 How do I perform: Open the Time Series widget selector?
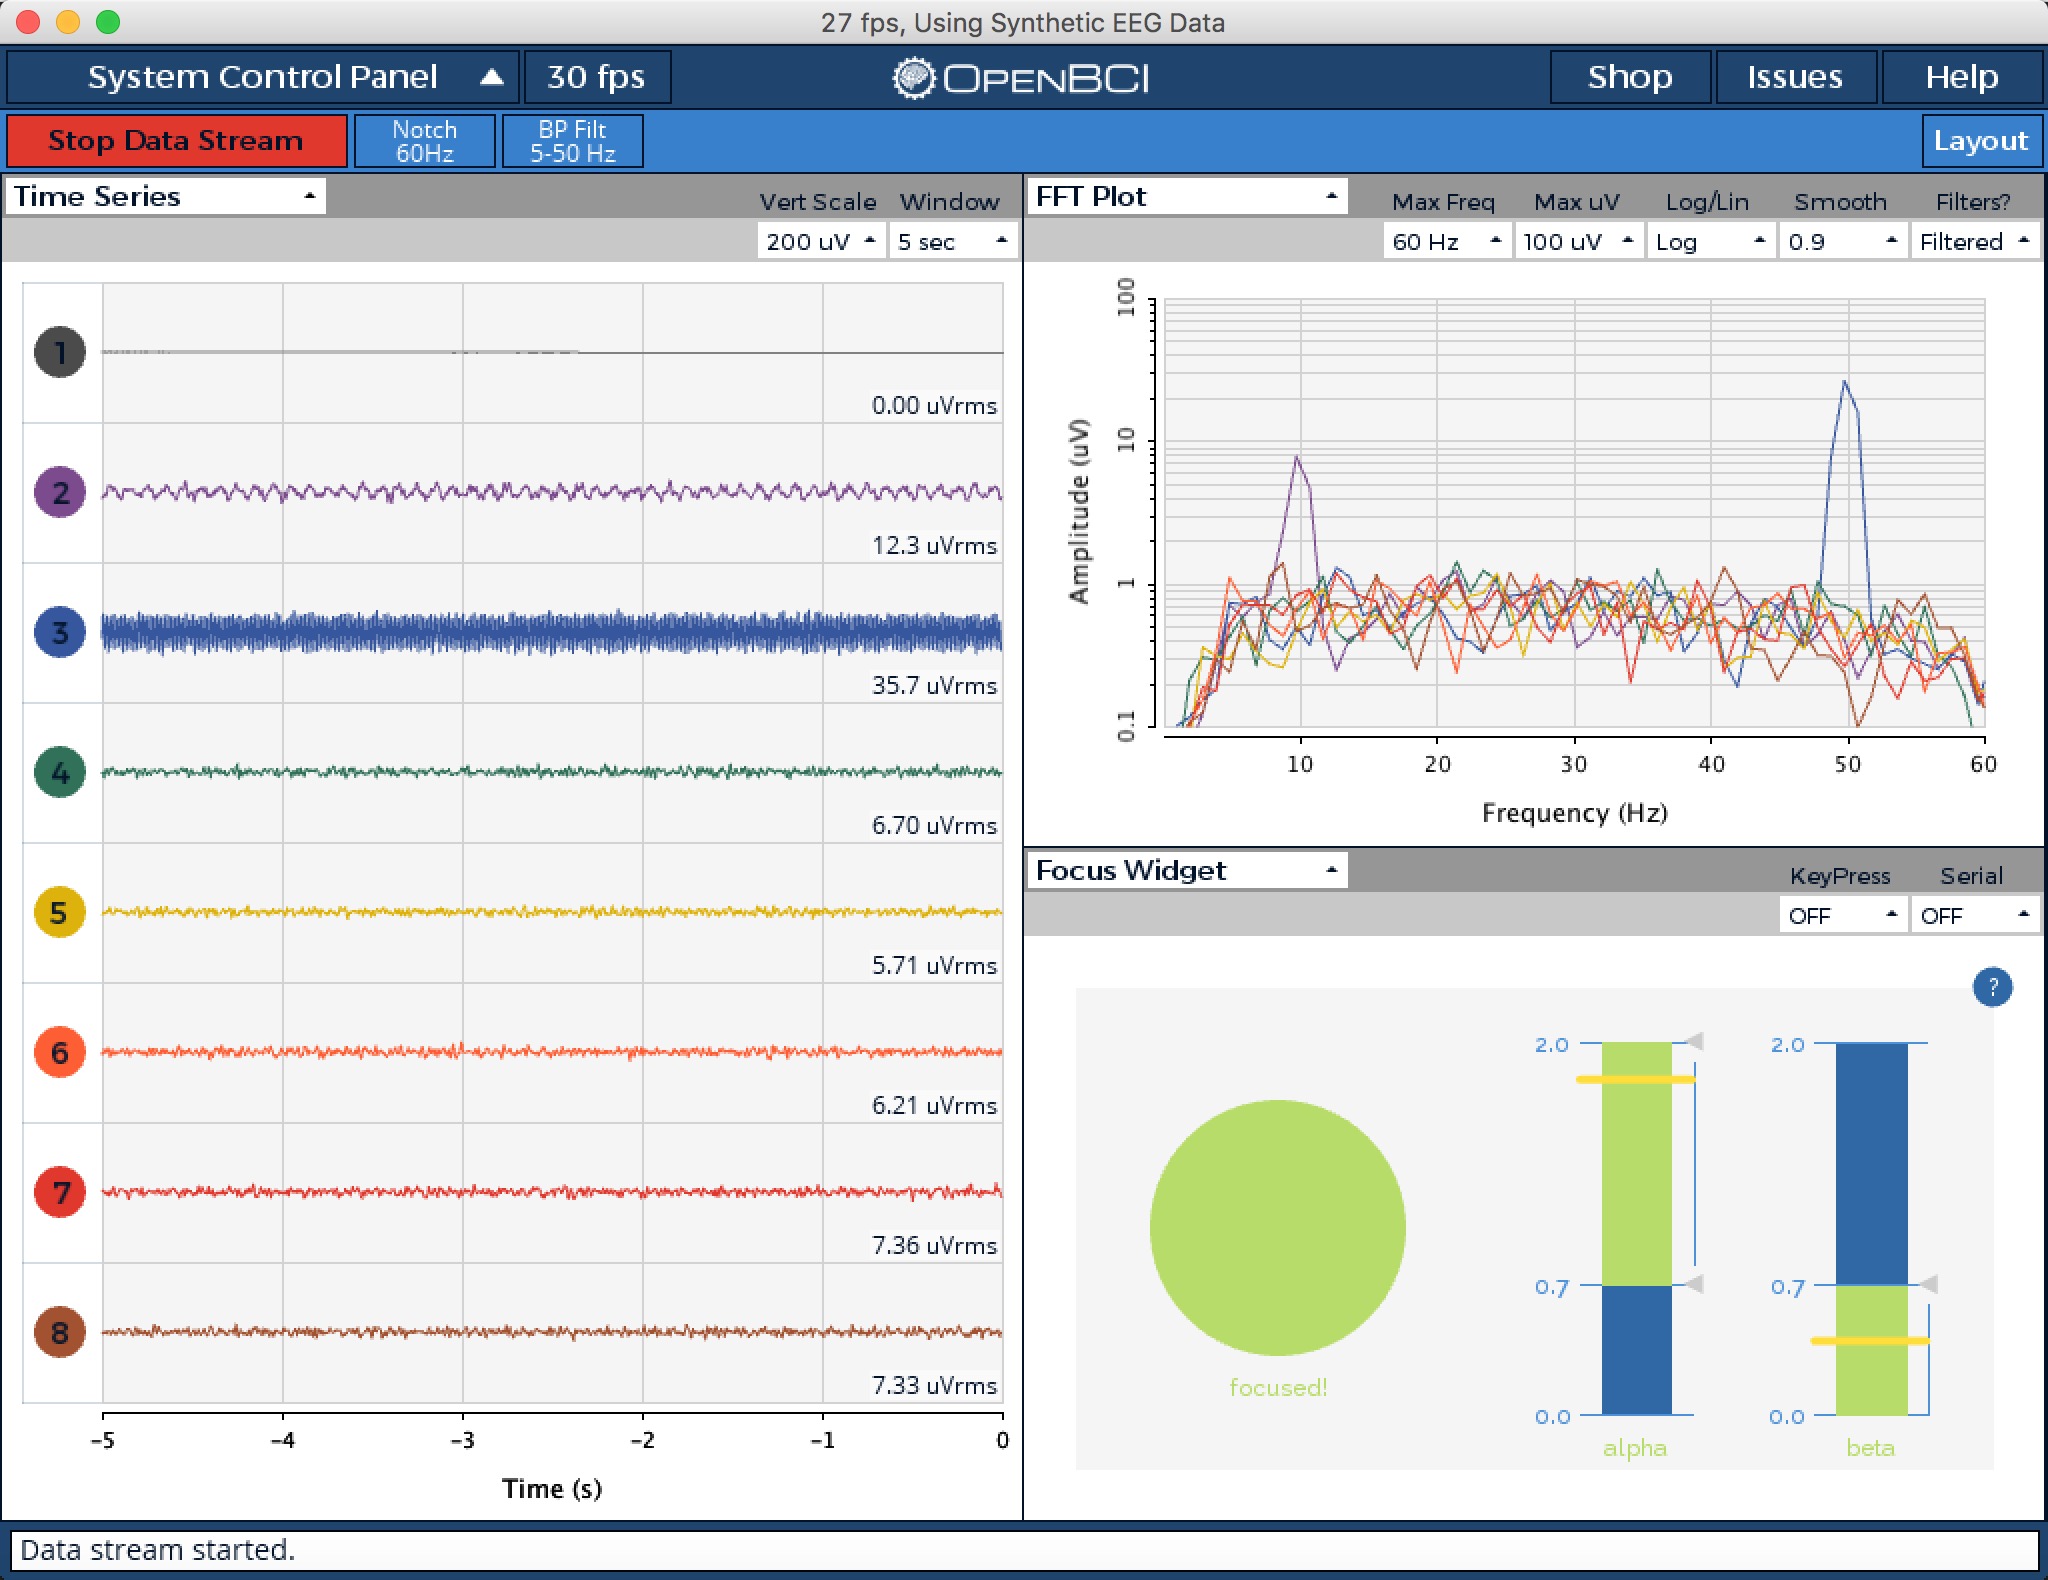163,196
